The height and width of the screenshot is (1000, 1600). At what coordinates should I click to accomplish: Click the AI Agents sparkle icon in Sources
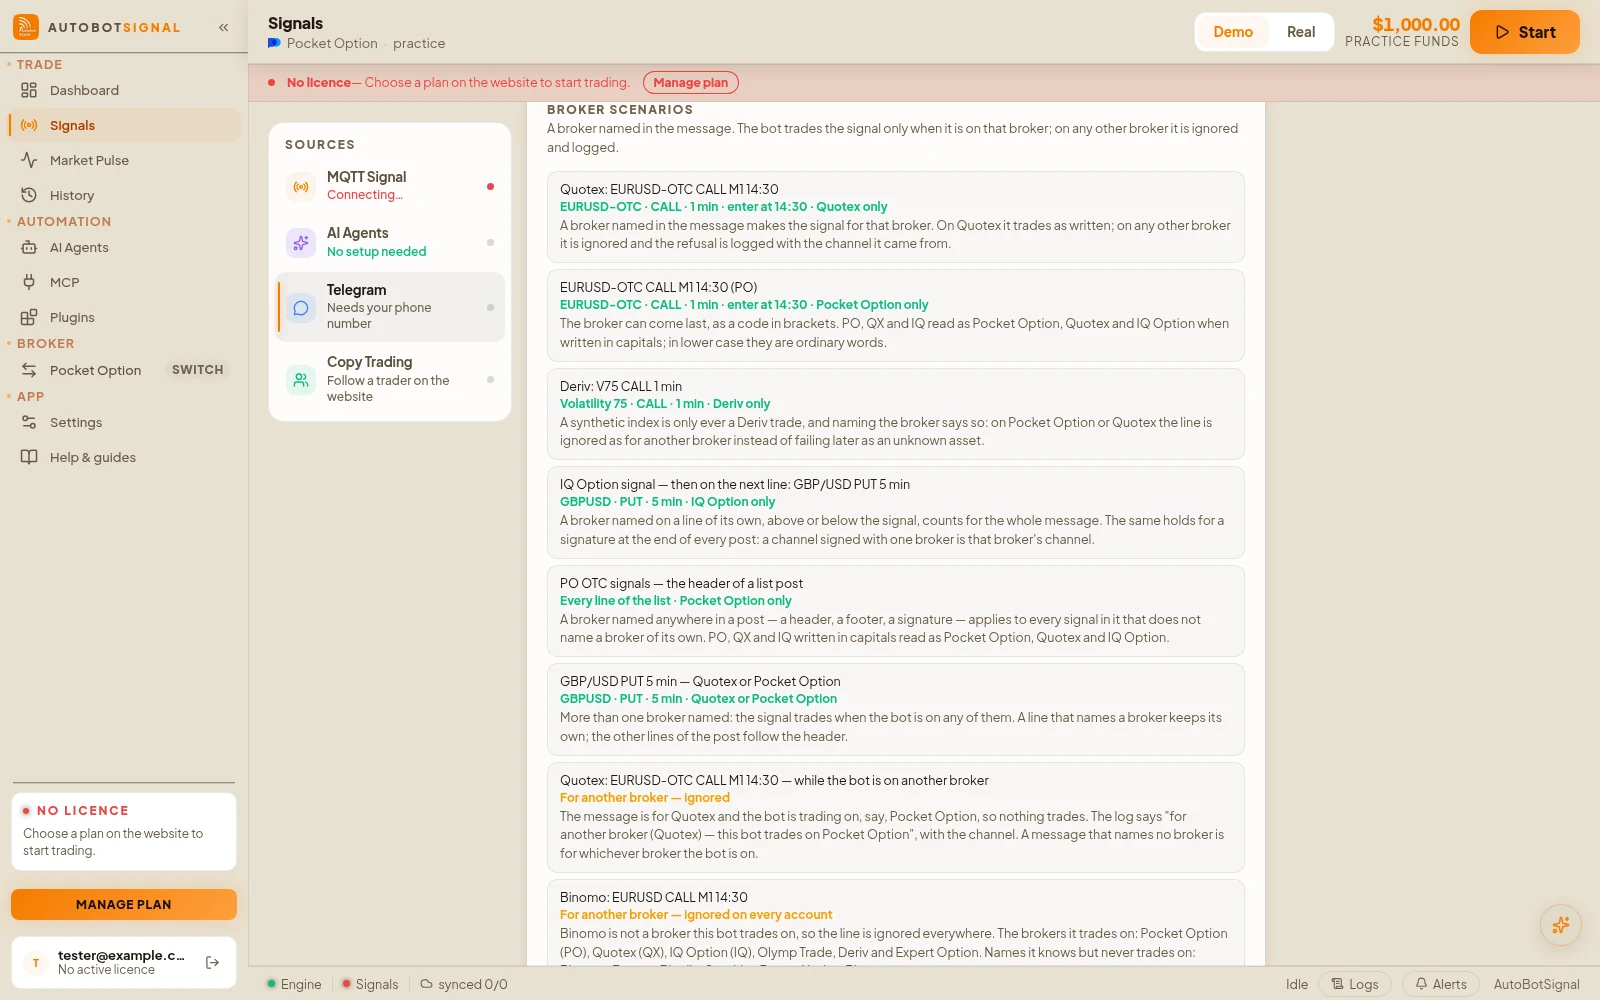click(x=301, y=242)
